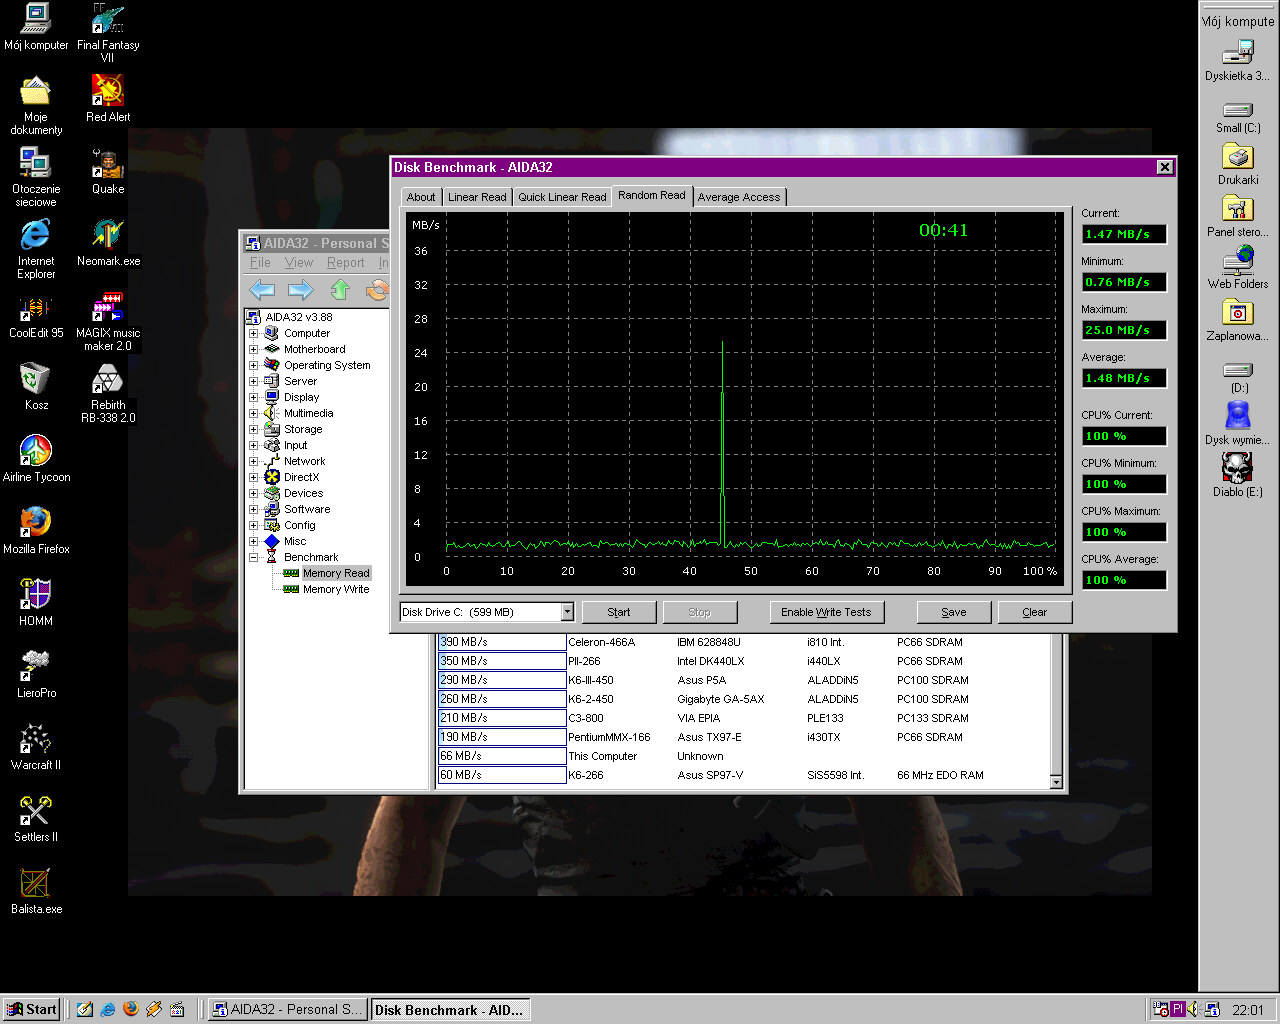Select the Random Read tab
1280x1024 pixels.
[652, 195]
